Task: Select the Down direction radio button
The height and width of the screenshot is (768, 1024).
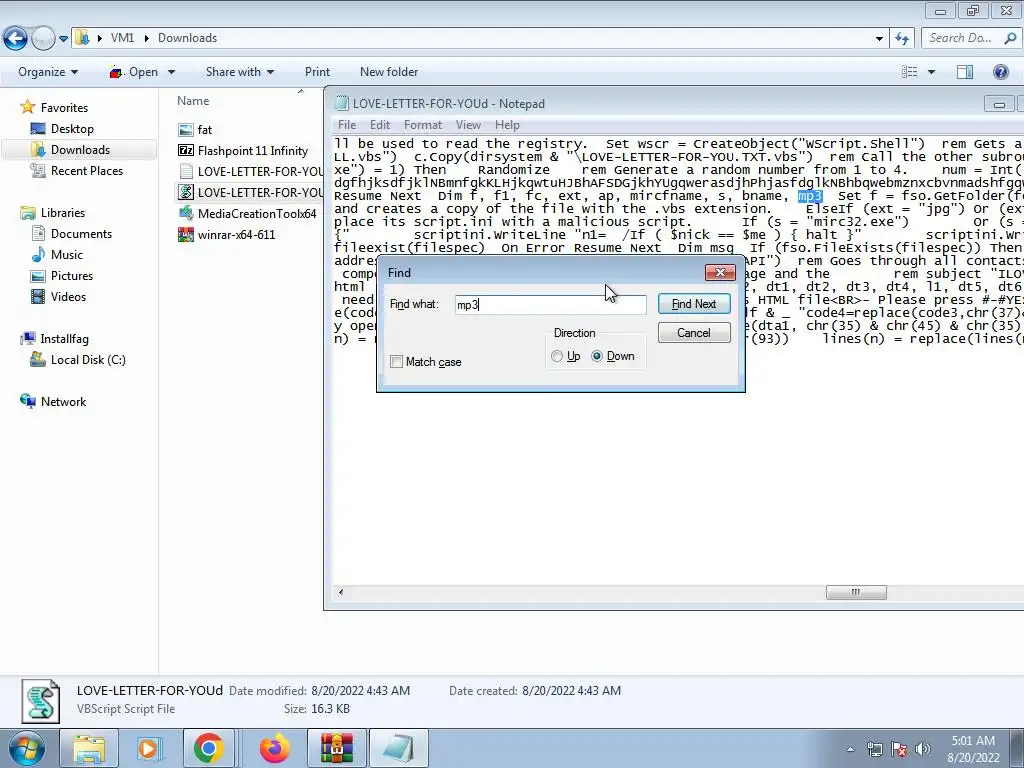Action: coord(597,356)
